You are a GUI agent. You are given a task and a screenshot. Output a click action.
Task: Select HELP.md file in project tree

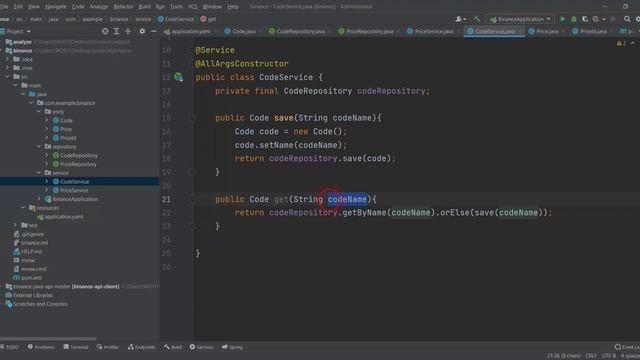(x=31, y=251)
